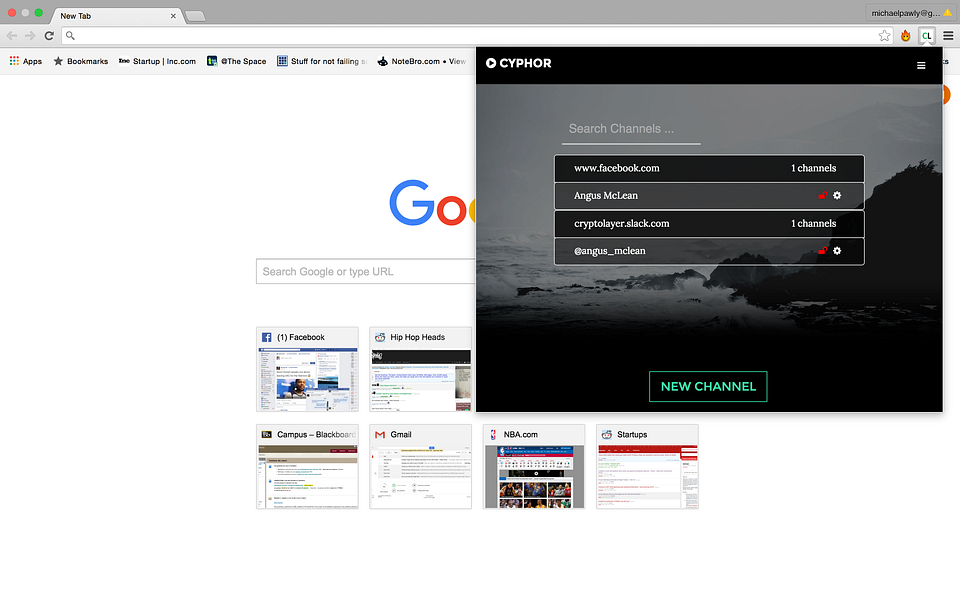Click the Search Google or type URL box
This screenshot has width=960, height=600.
click(x=366, y=271)
